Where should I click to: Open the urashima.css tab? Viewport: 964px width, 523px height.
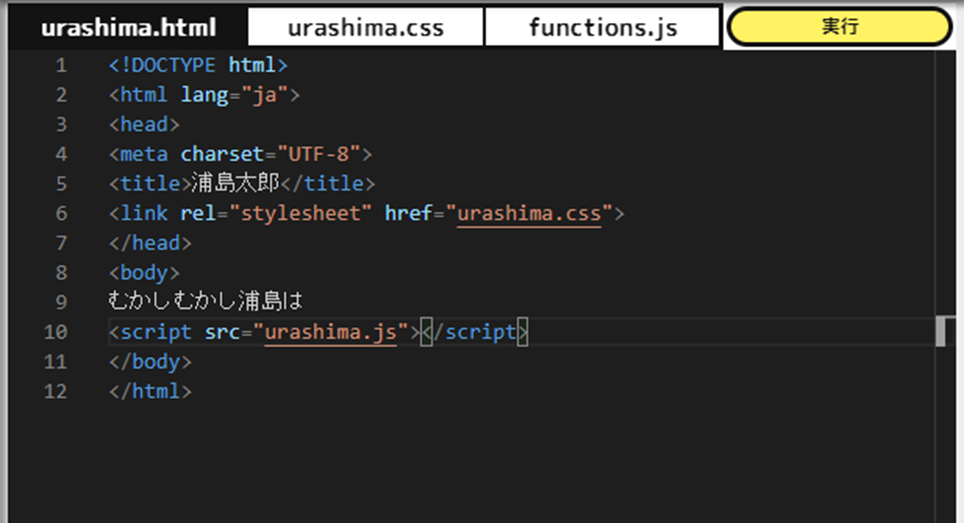[366, 28]
